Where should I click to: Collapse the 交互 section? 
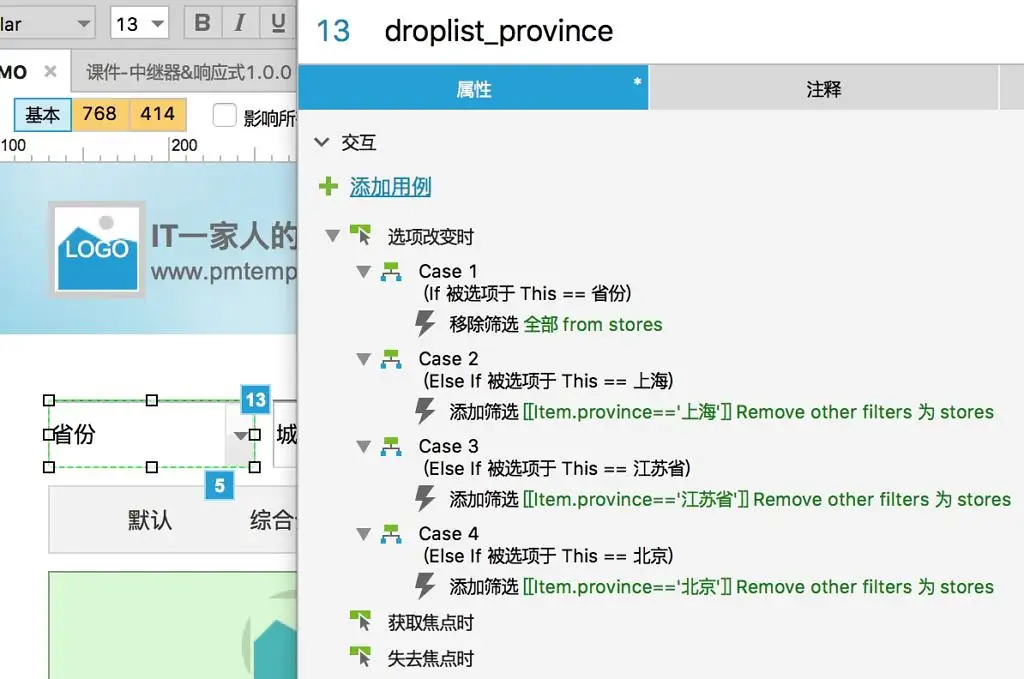[x=322, y=143]
